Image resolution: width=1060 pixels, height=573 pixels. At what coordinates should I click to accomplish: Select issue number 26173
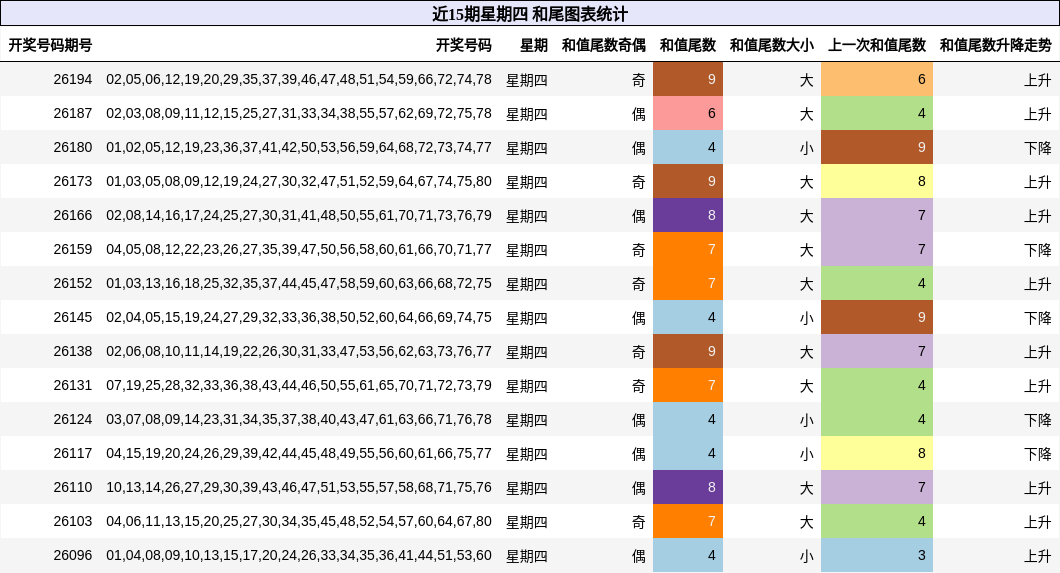click(x=73, y=182)
